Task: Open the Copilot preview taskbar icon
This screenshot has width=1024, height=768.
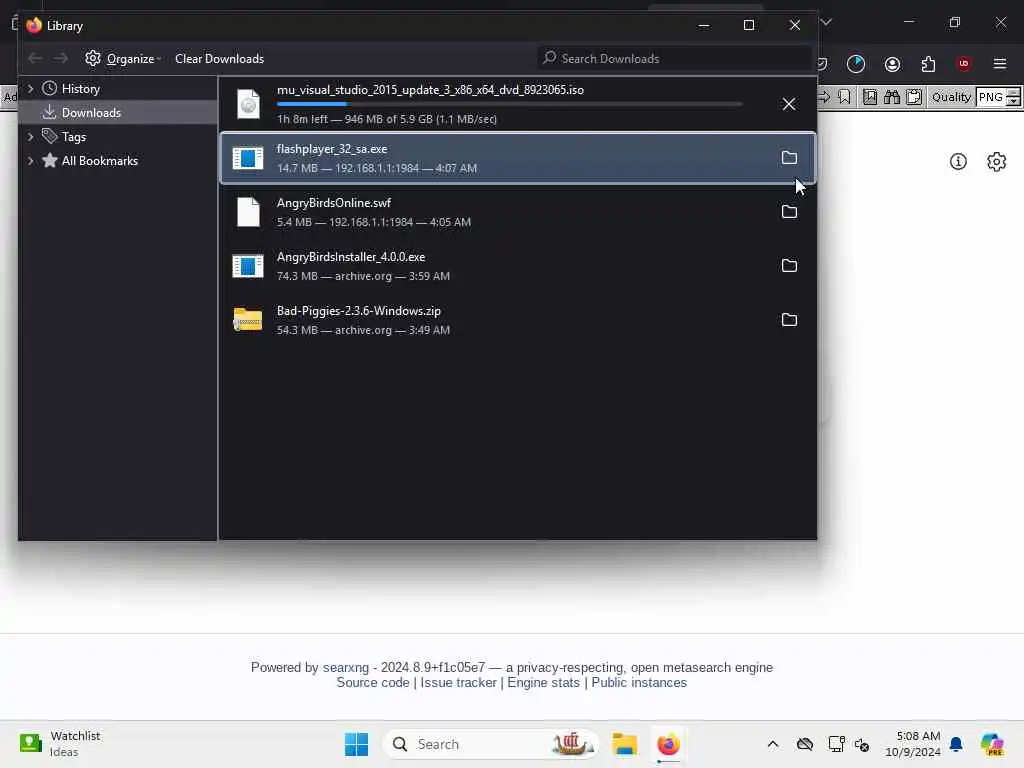Action: click(x=991, y=744)
